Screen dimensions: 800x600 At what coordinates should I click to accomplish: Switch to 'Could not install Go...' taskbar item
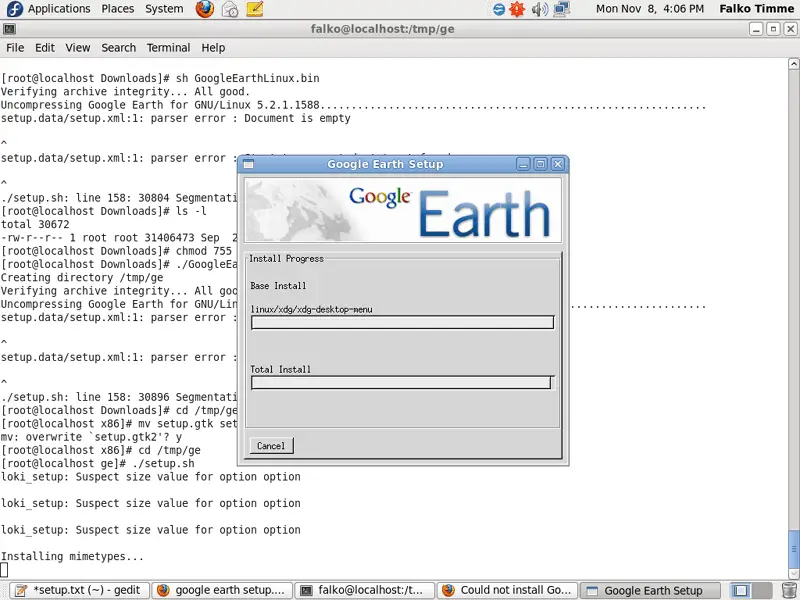[x=507, y=590]
